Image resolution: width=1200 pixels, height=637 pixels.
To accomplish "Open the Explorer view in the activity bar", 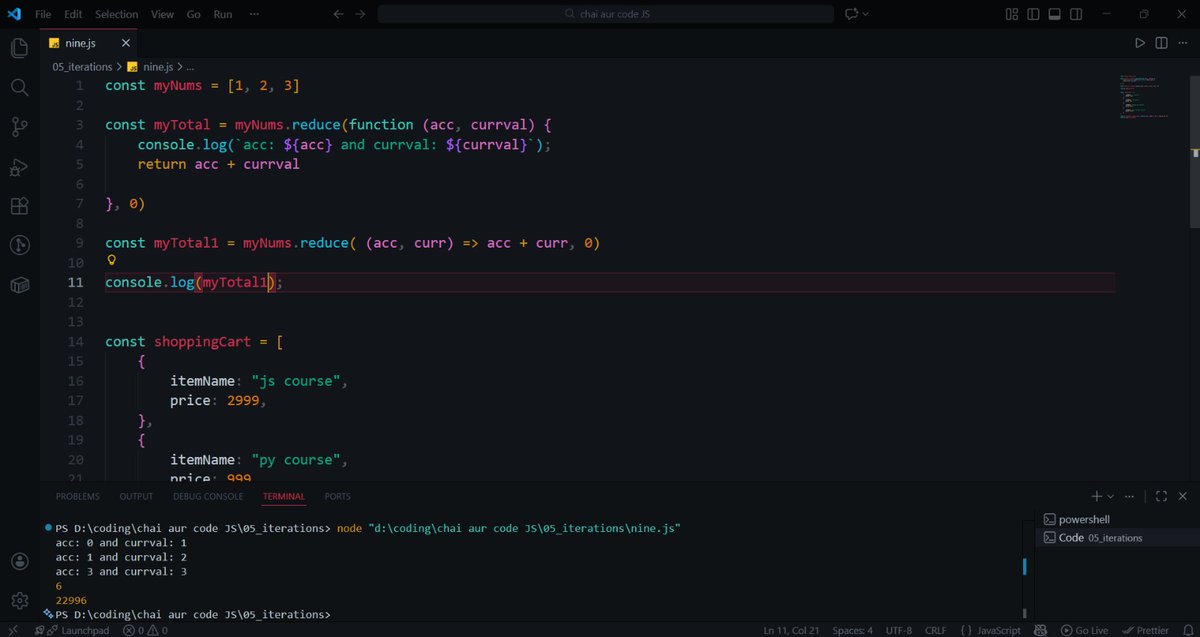I will 19,48.
